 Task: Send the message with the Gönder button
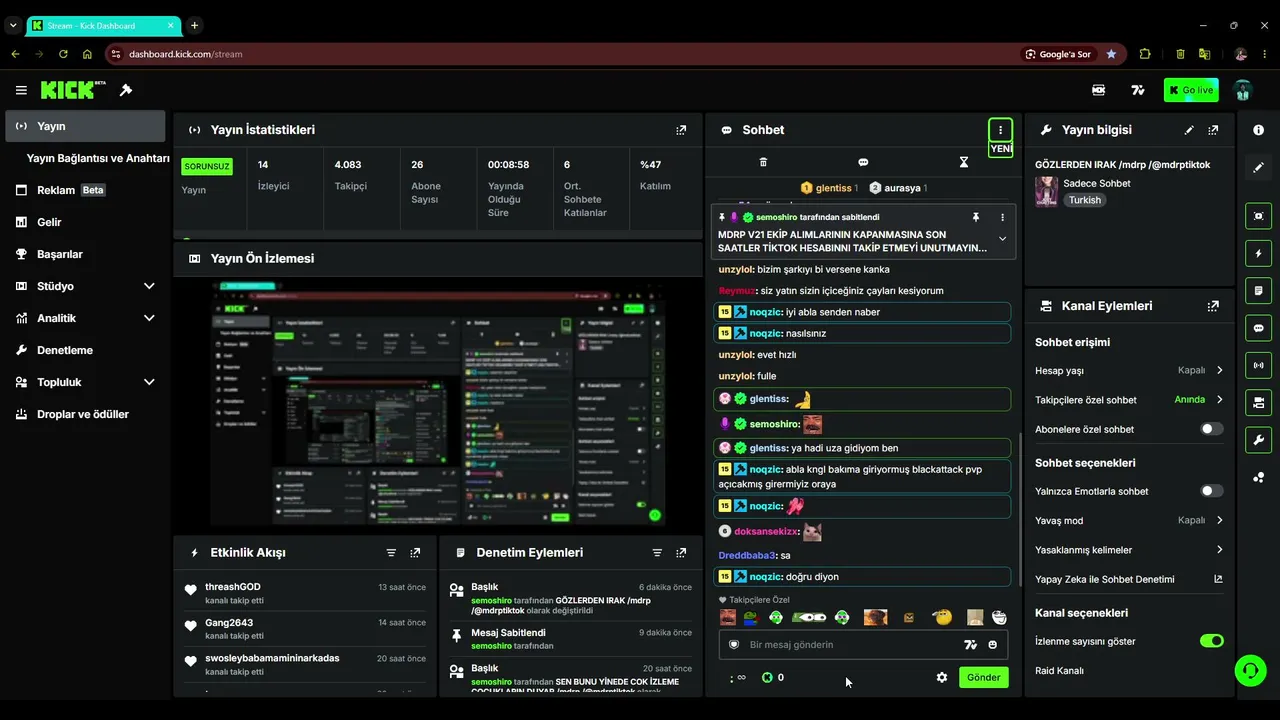983,677
